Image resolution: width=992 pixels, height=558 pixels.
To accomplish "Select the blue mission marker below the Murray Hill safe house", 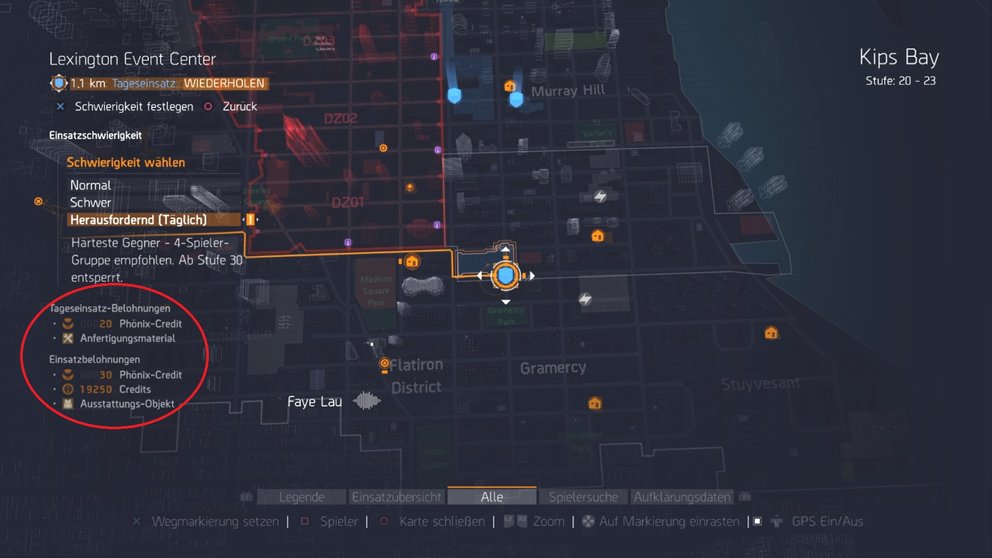I will pyautogui.click(x=516, y=100).
